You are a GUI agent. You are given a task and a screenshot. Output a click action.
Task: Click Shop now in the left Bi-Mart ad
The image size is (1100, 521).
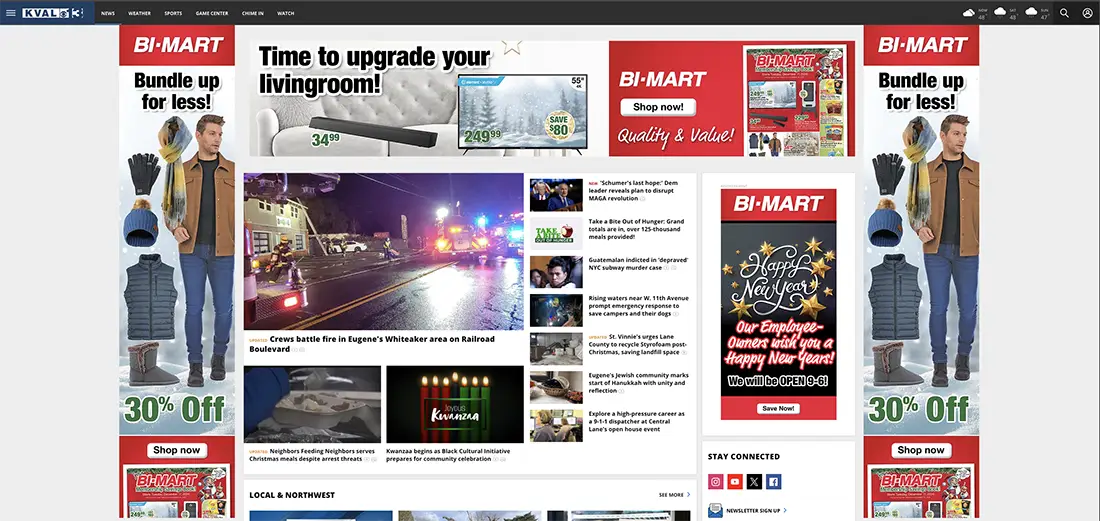(177, 450)
